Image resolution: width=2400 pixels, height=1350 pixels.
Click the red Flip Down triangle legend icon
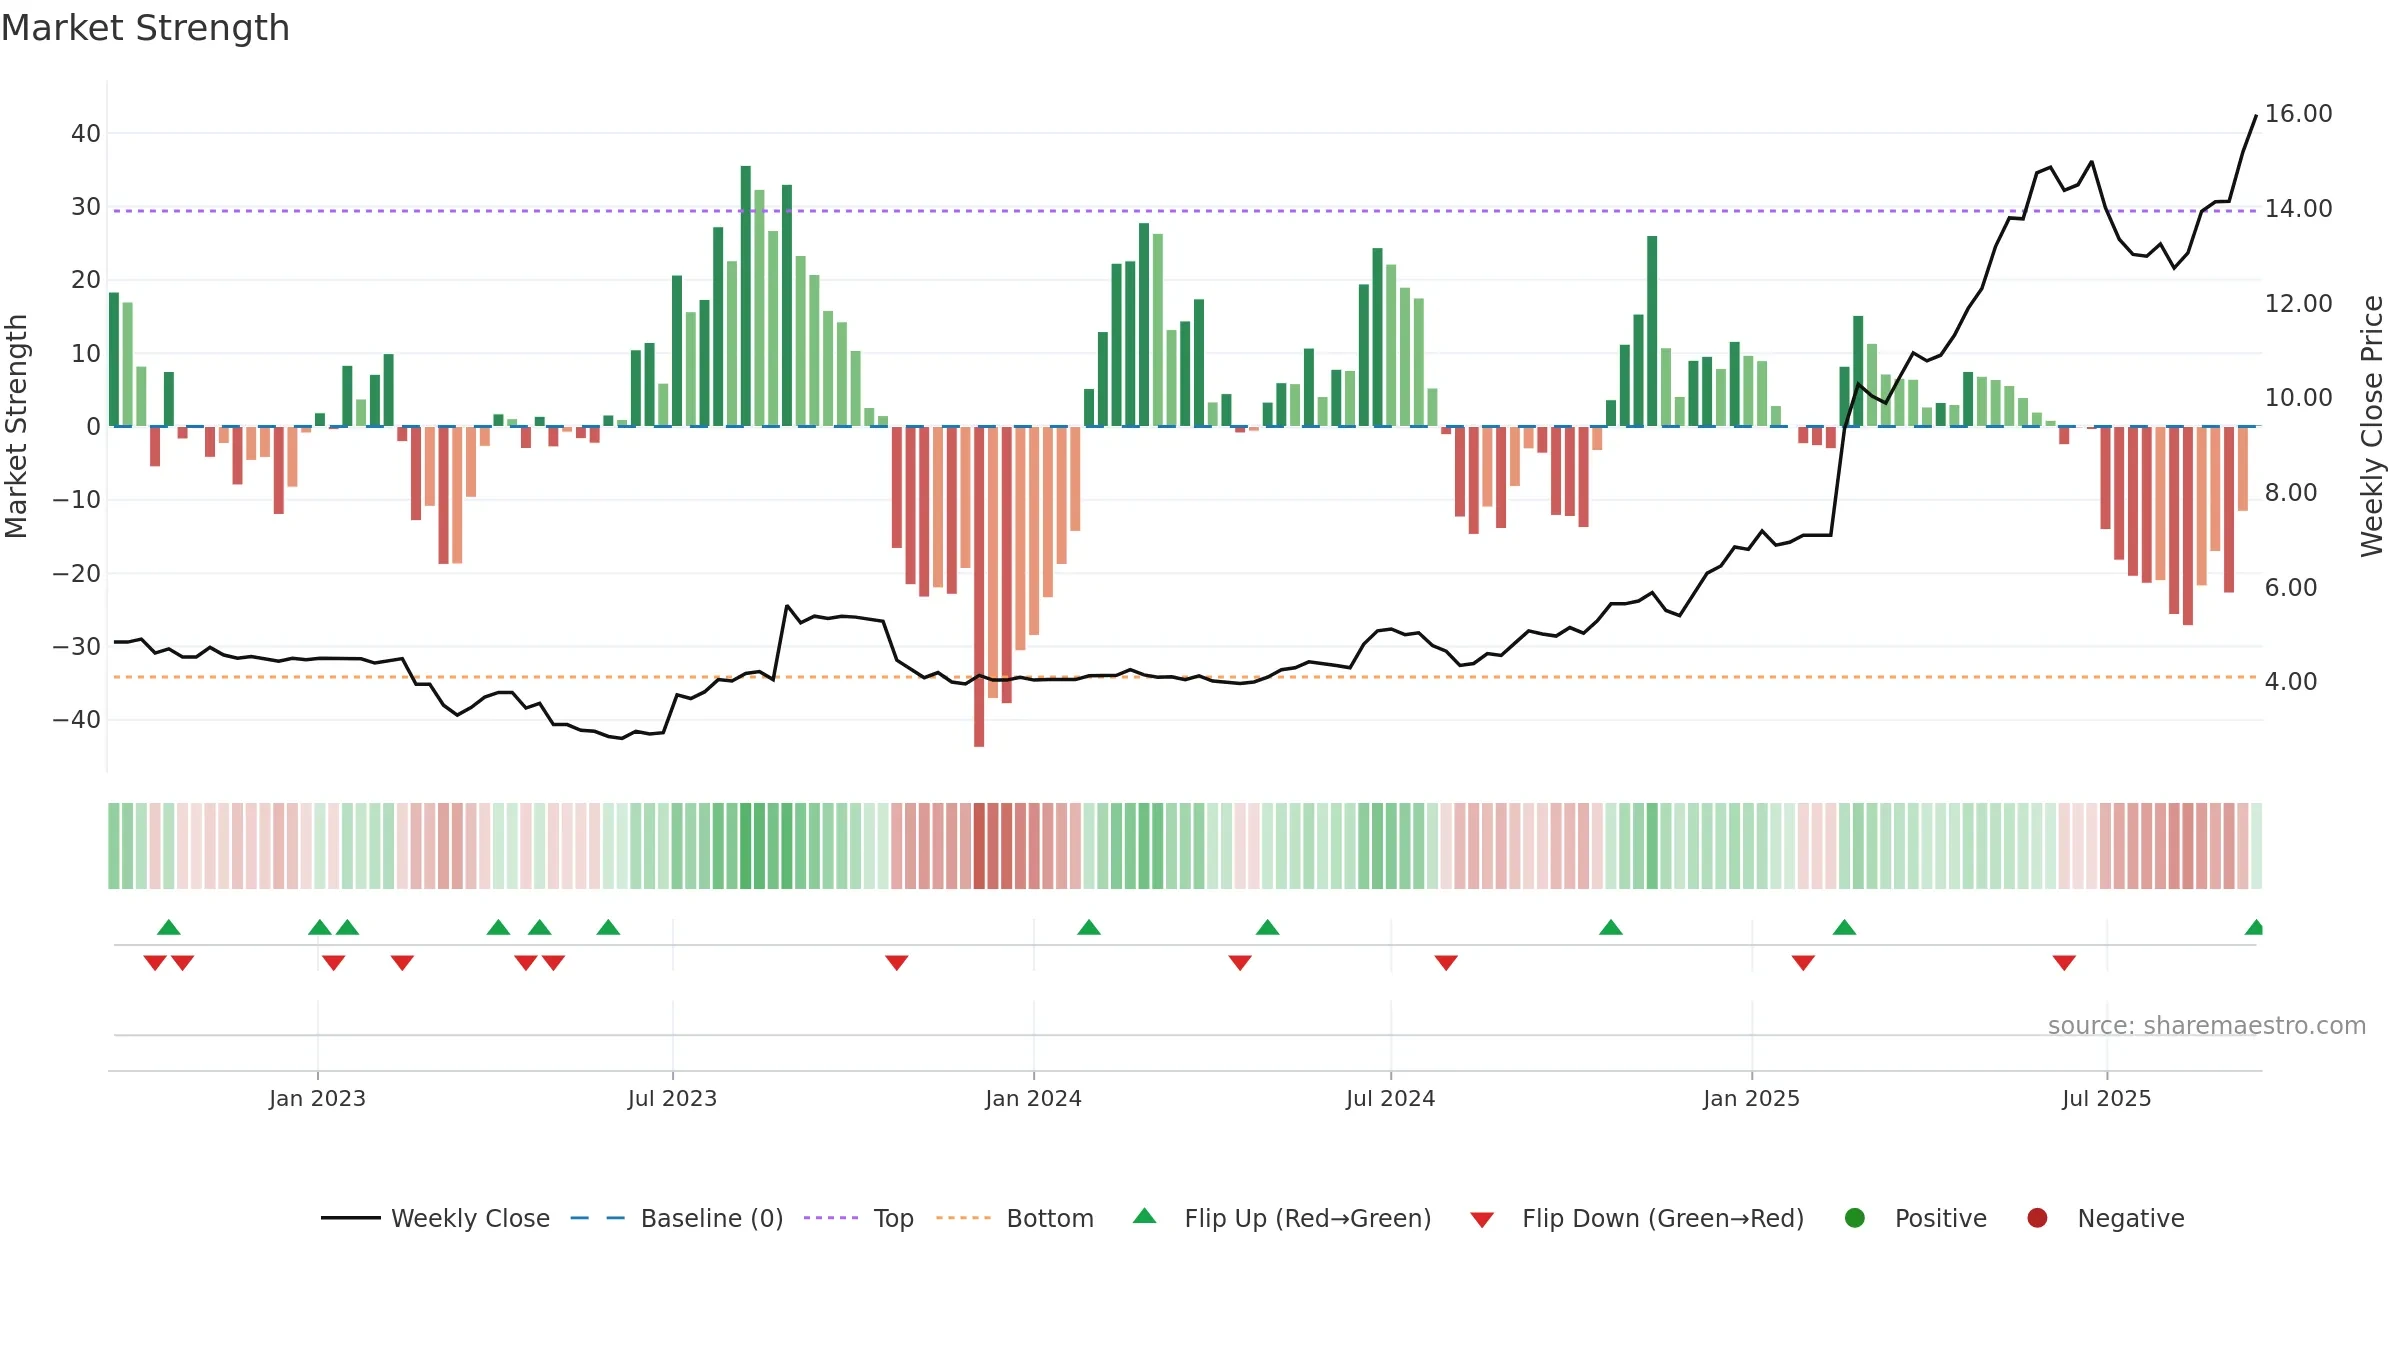point(1482,1220)
